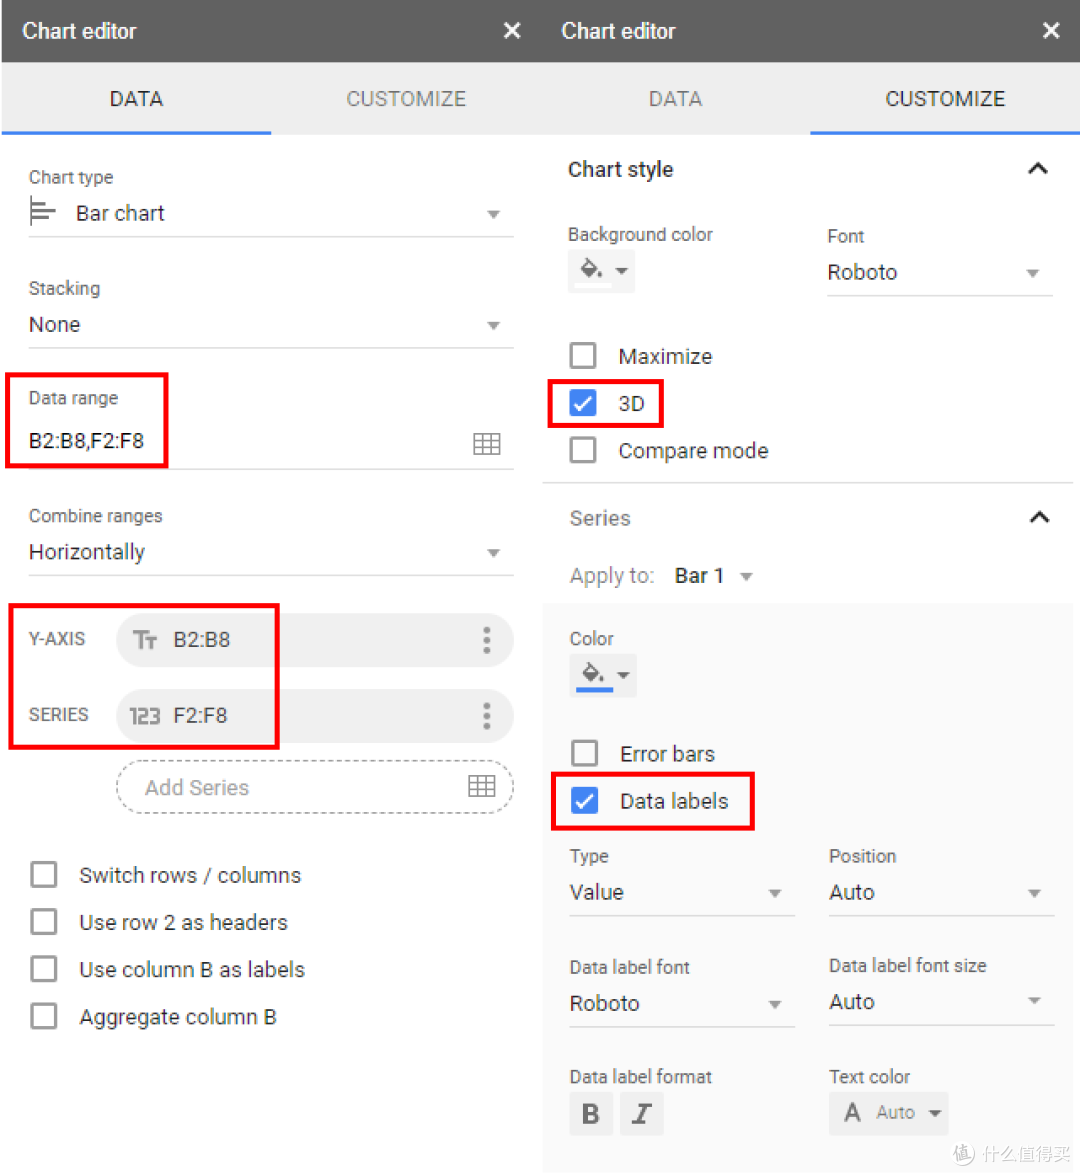Image resolution: width=1080 pixels, height=1176 pixels.
Task: Open the Apply to Bar 1 dropdown
Action: tap(713, 576)
